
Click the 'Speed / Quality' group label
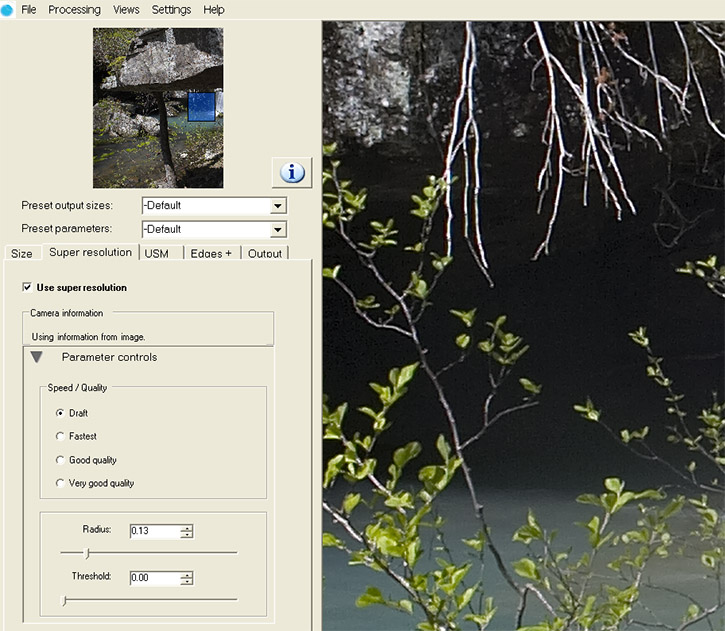77,388
